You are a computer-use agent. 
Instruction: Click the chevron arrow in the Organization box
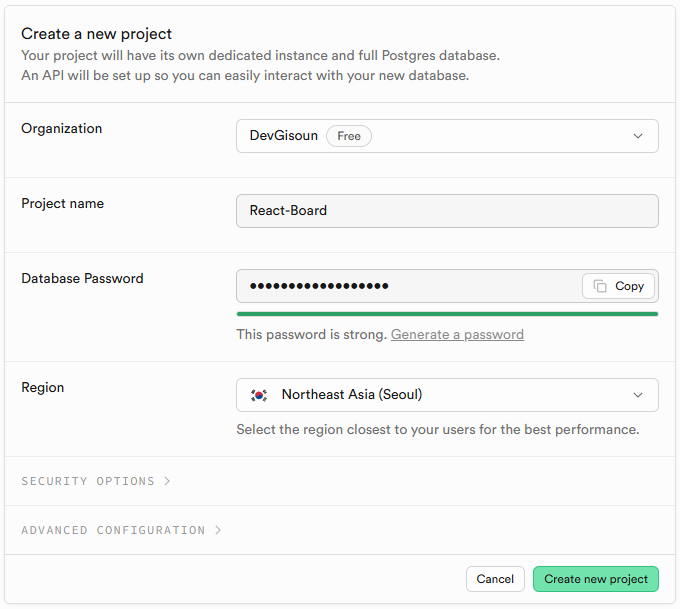[x=638, y=136]
